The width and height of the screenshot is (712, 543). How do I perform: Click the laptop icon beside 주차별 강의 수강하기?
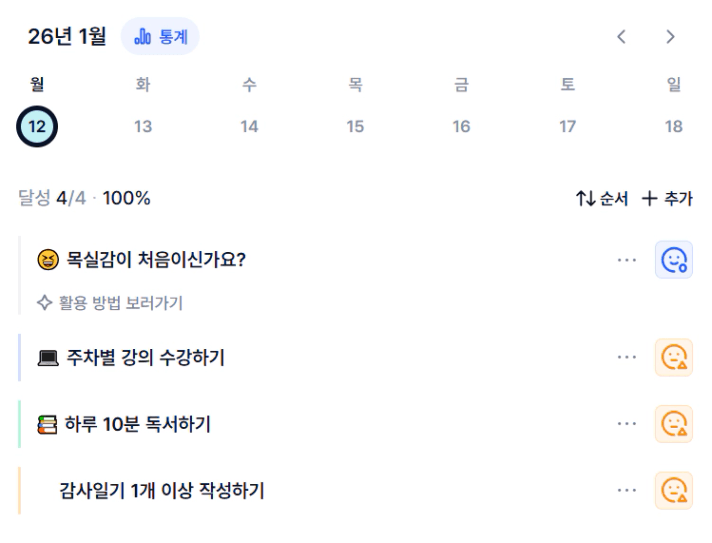(48, 358)
